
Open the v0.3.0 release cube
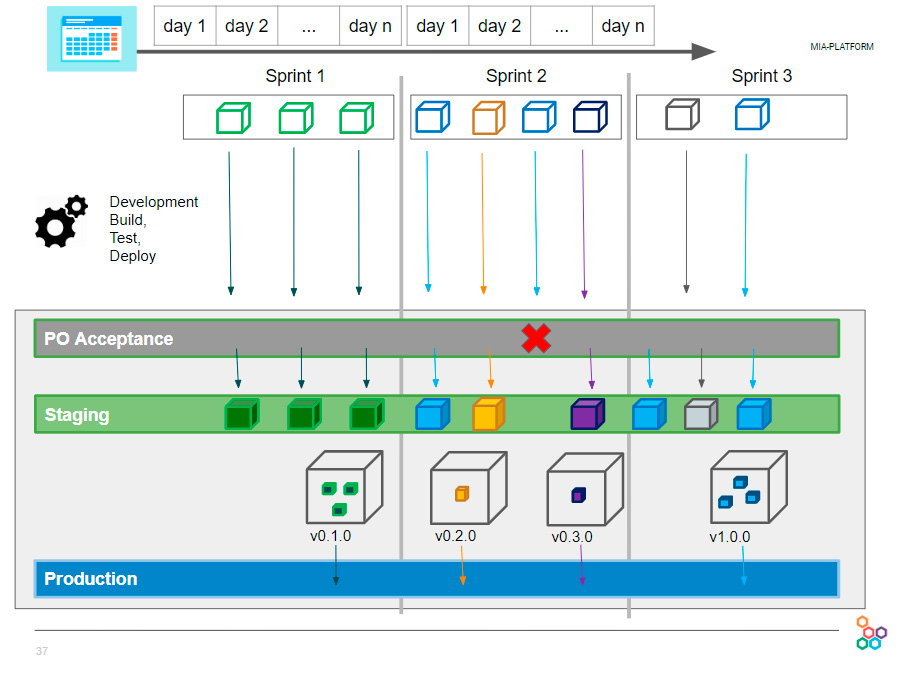(x=585, y=489)
